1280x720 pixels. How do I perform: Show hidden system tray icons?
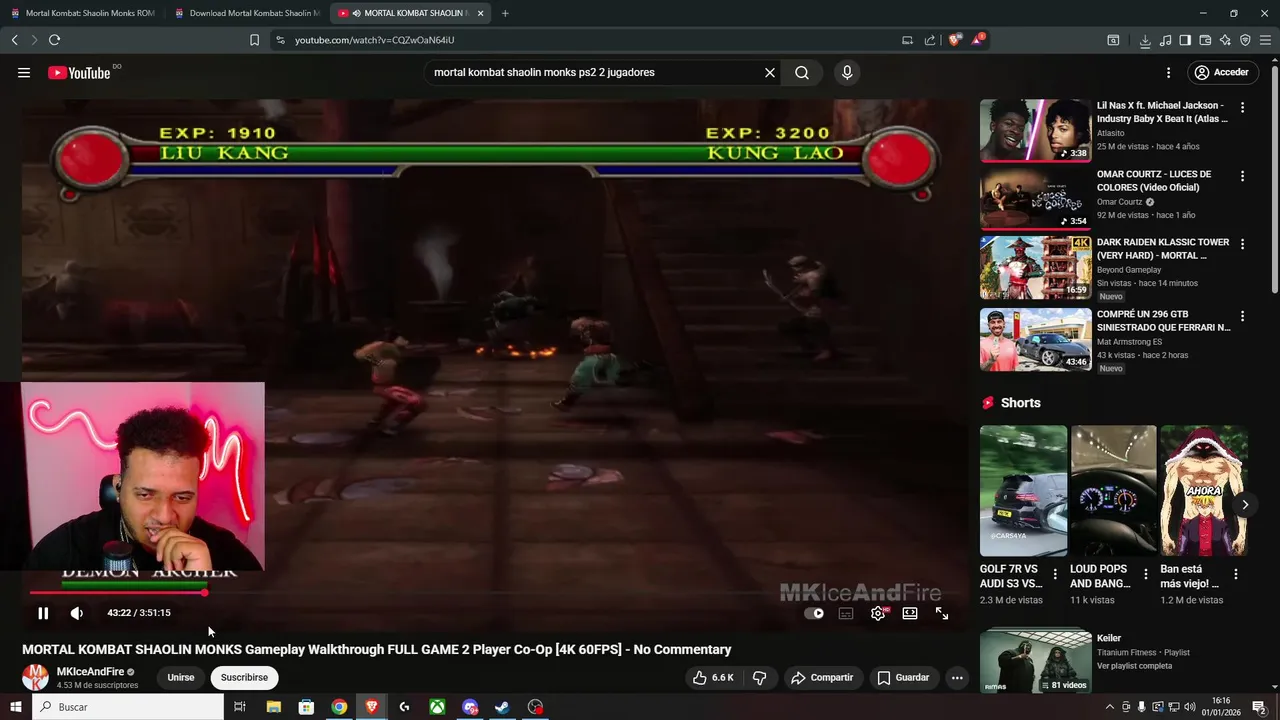[1110, 707]
